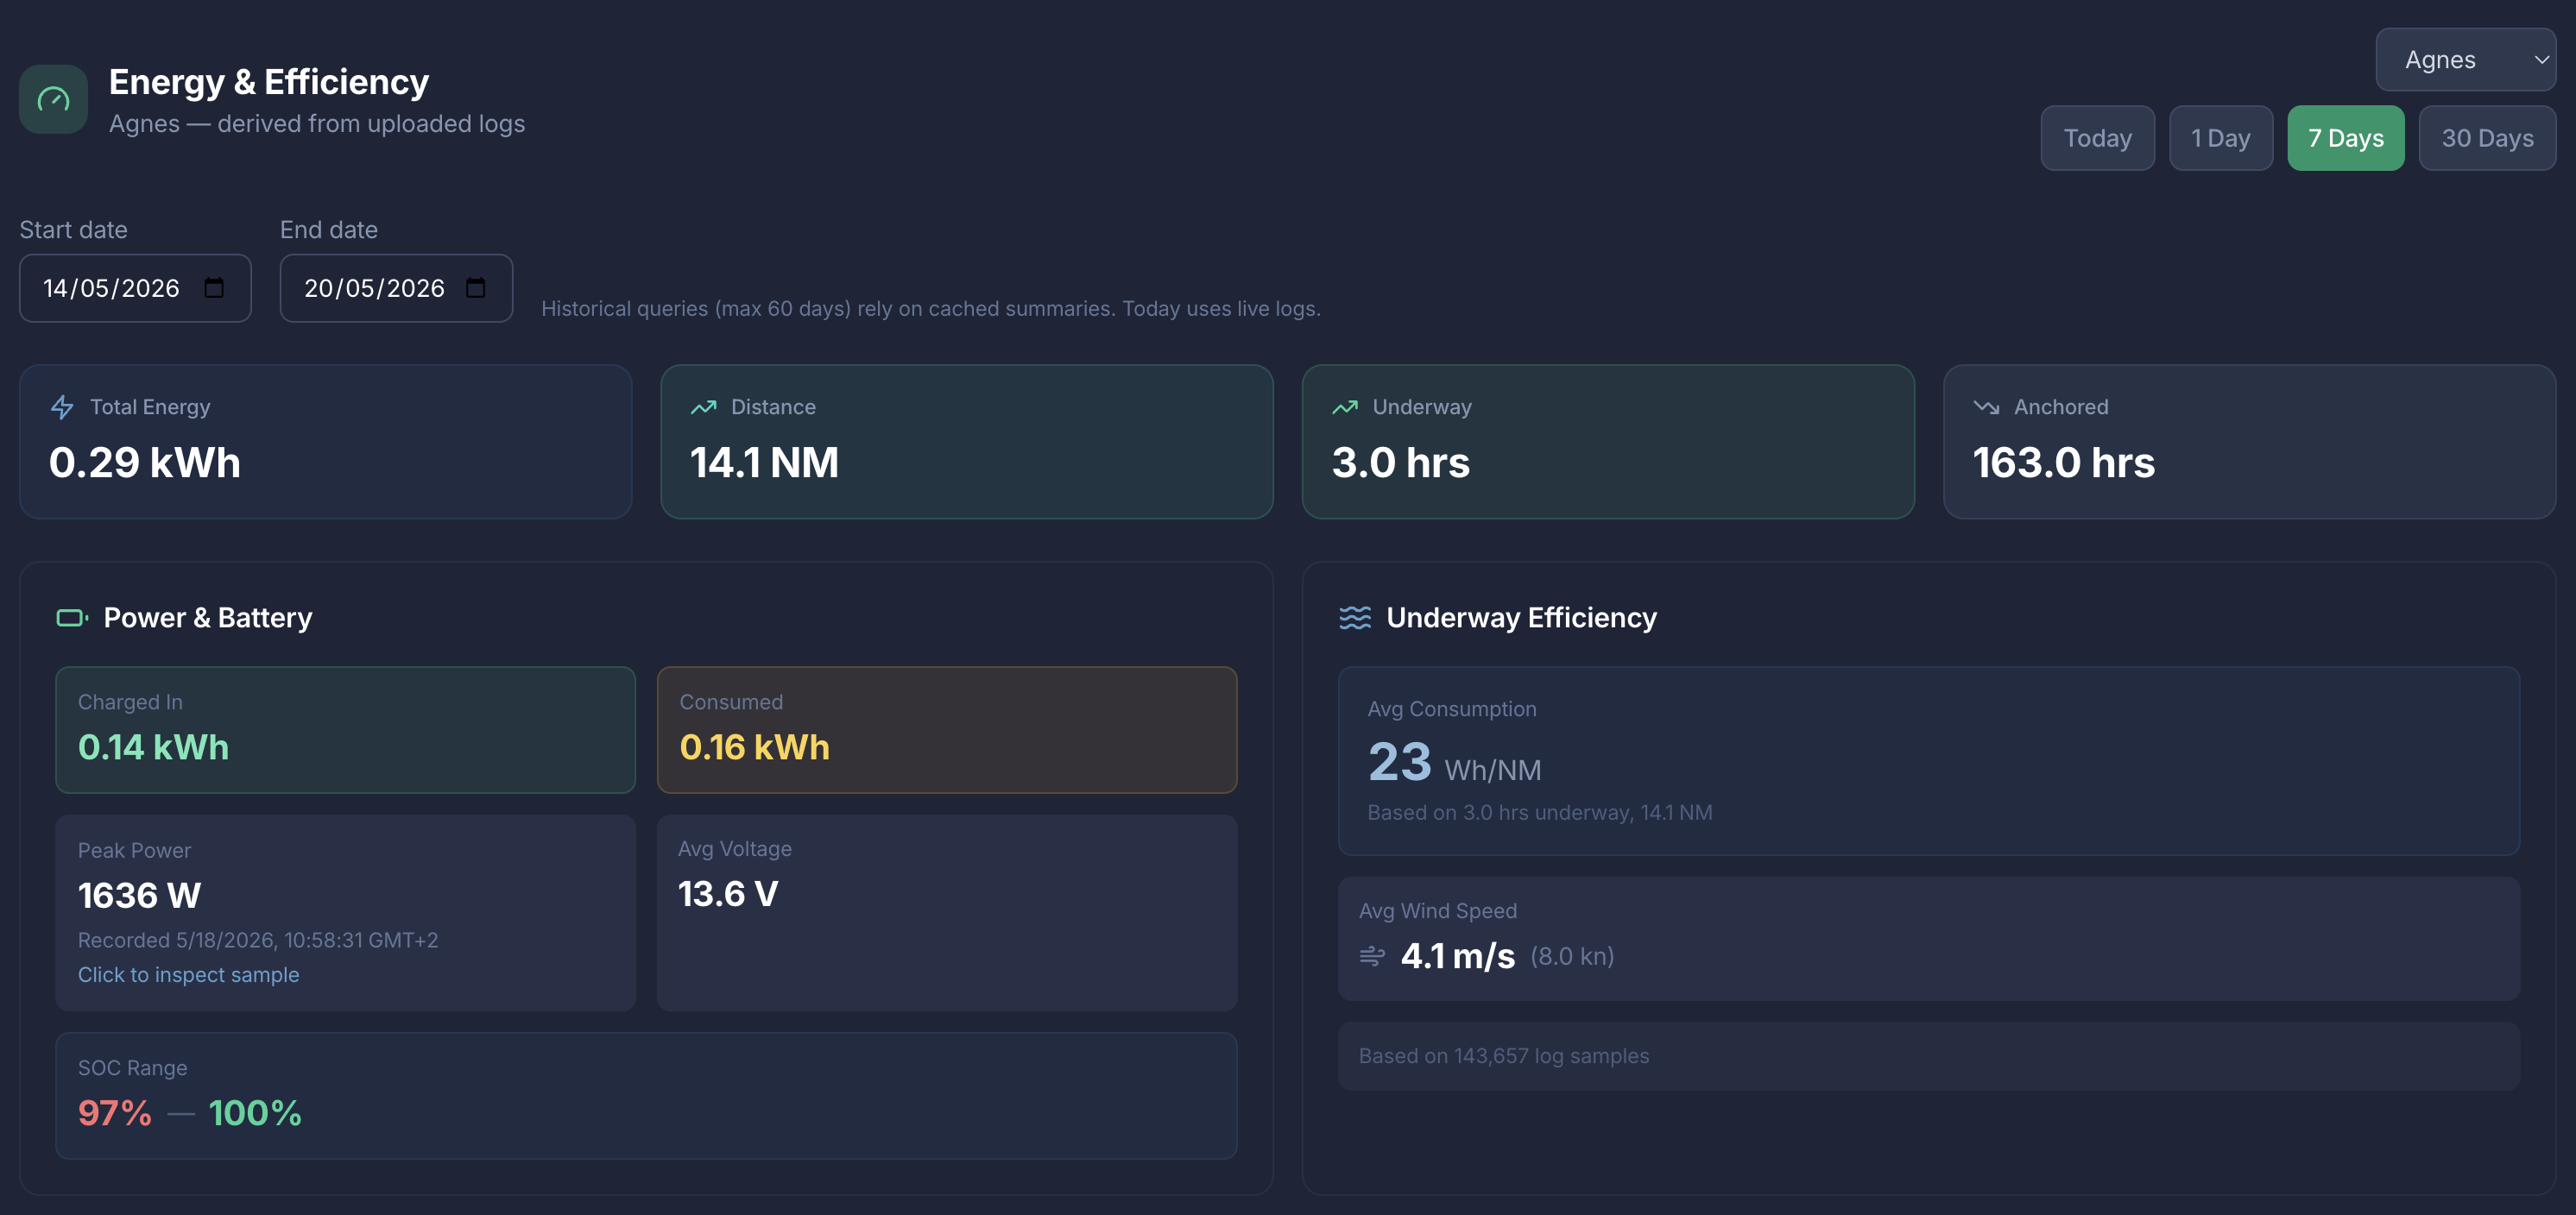Click the 4.1 m/s wind speed value
The image size is (2576, 1215).
click(x=1457, y=956)
